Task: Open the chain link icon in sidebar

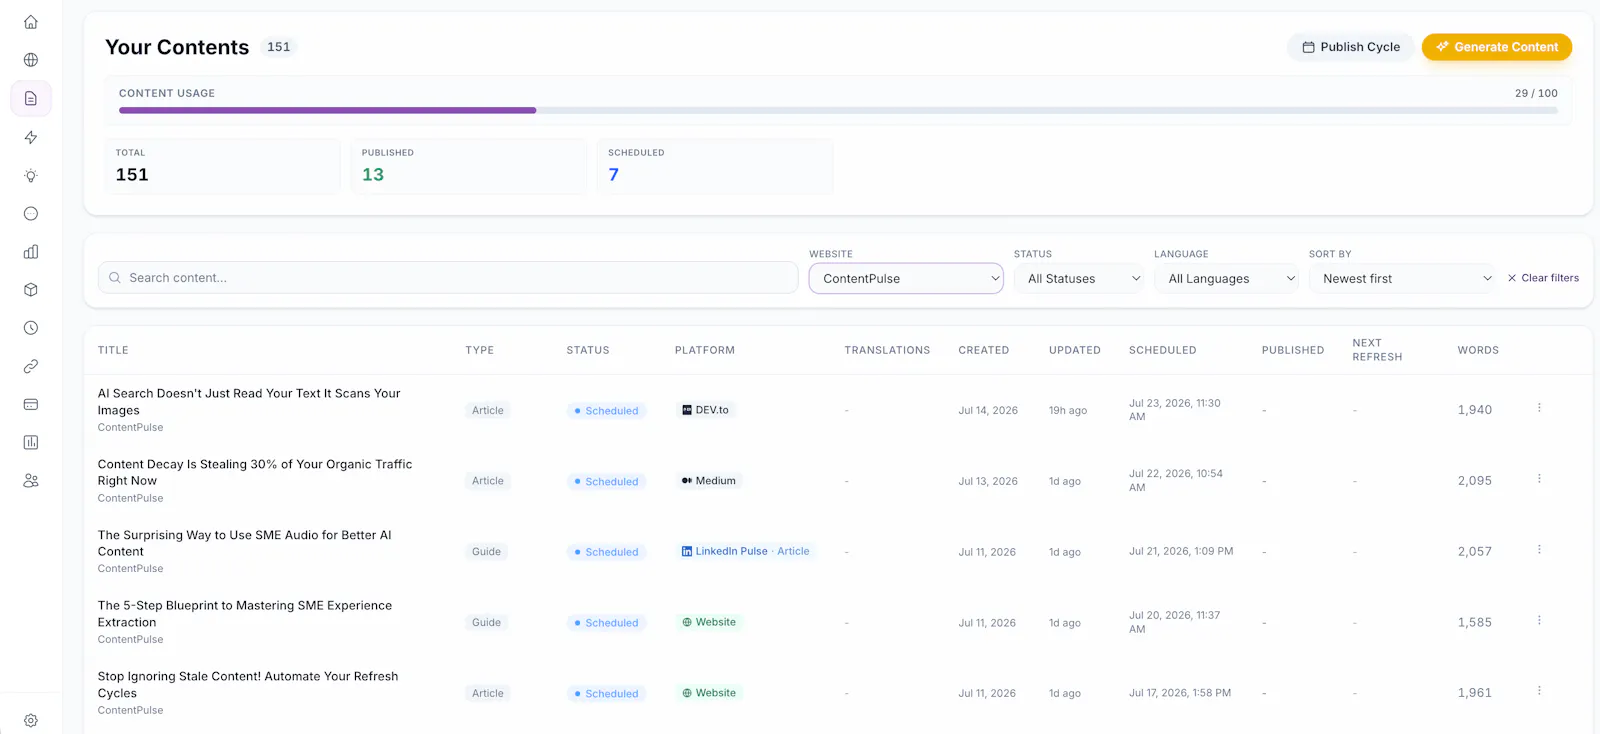Action: tap(31, 366)
